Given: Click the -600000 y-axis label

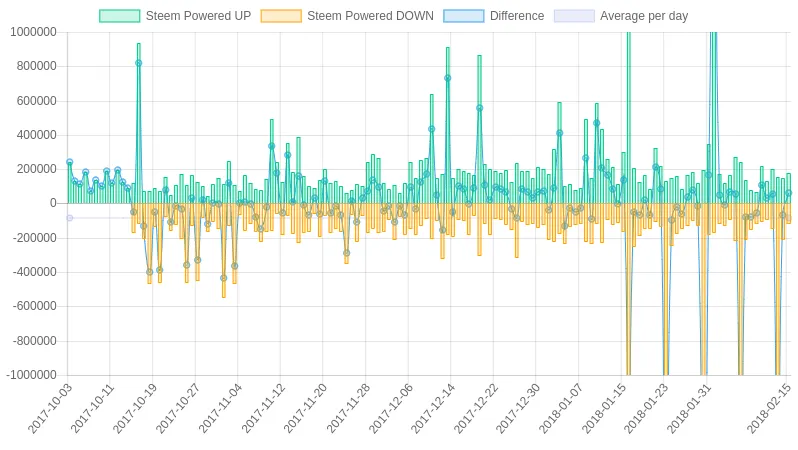Looking at the screenshot, I should pos(35,306).
